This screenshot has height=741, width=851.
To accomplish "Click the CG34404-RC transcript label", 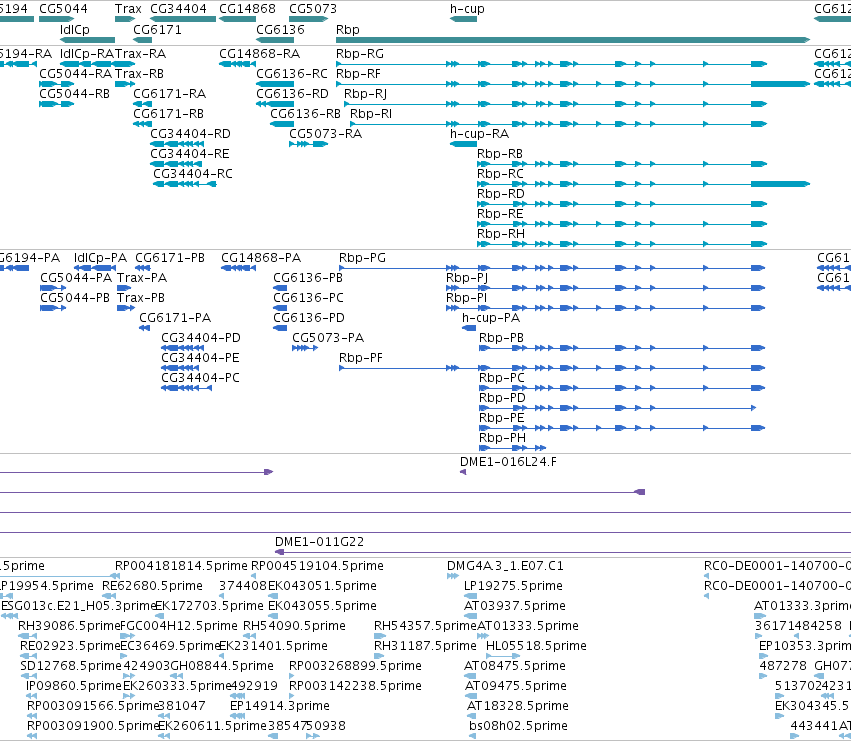I will [193, 174].
